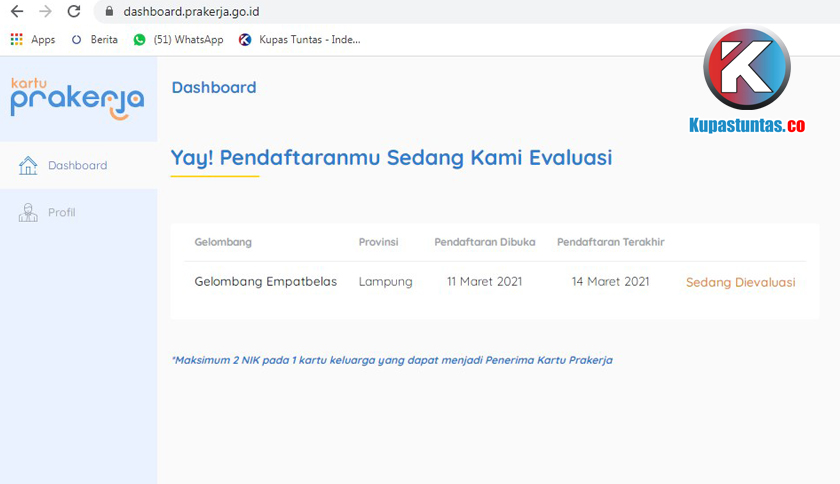Click the Profil person icon in sidebar
This screenshot has width=840, height=484.
click(28, 212)
